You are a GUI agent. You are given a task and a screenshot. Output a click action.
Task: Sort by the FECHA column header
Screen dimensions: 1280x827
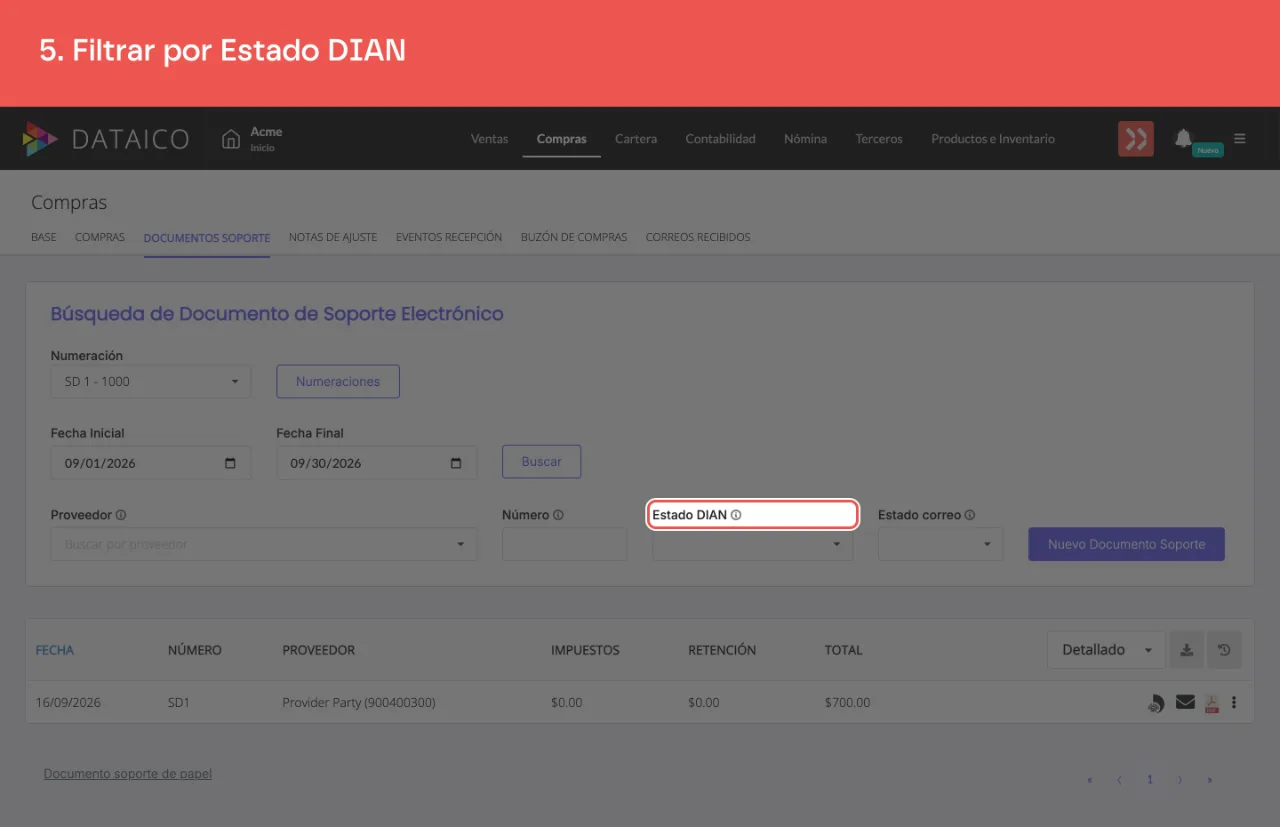(55, 650)
